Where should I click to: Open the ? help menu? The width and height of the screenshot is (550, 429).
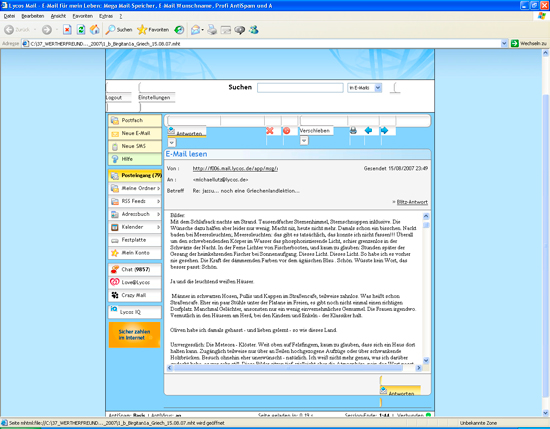point(121,16)
